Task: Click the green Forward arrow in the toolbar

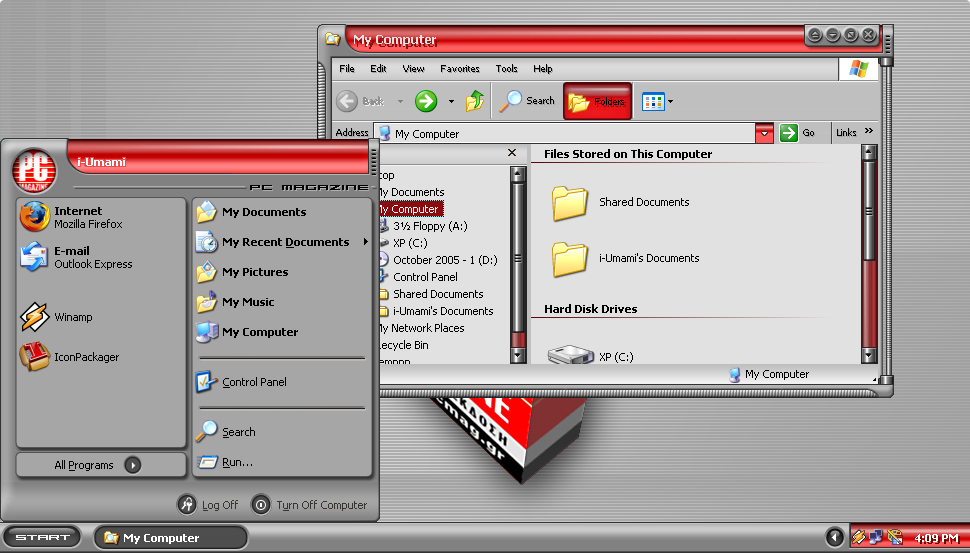Action: pyautogui.click(x=426, y=101)
